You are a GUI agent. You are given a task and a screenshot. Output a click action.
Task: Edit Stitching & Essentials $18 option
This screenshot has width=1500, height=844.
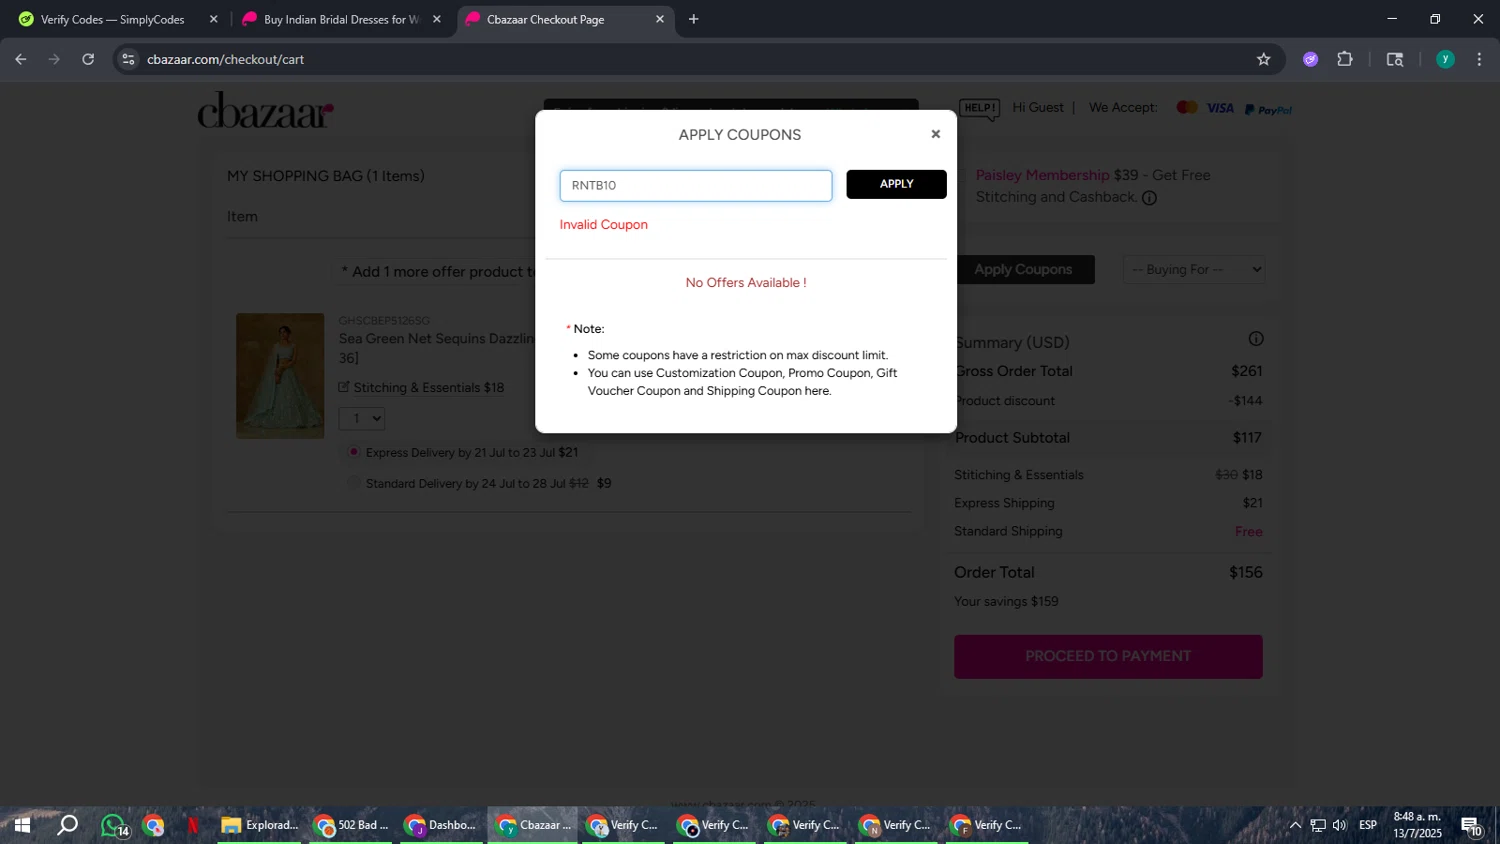(x=421, y=387)
